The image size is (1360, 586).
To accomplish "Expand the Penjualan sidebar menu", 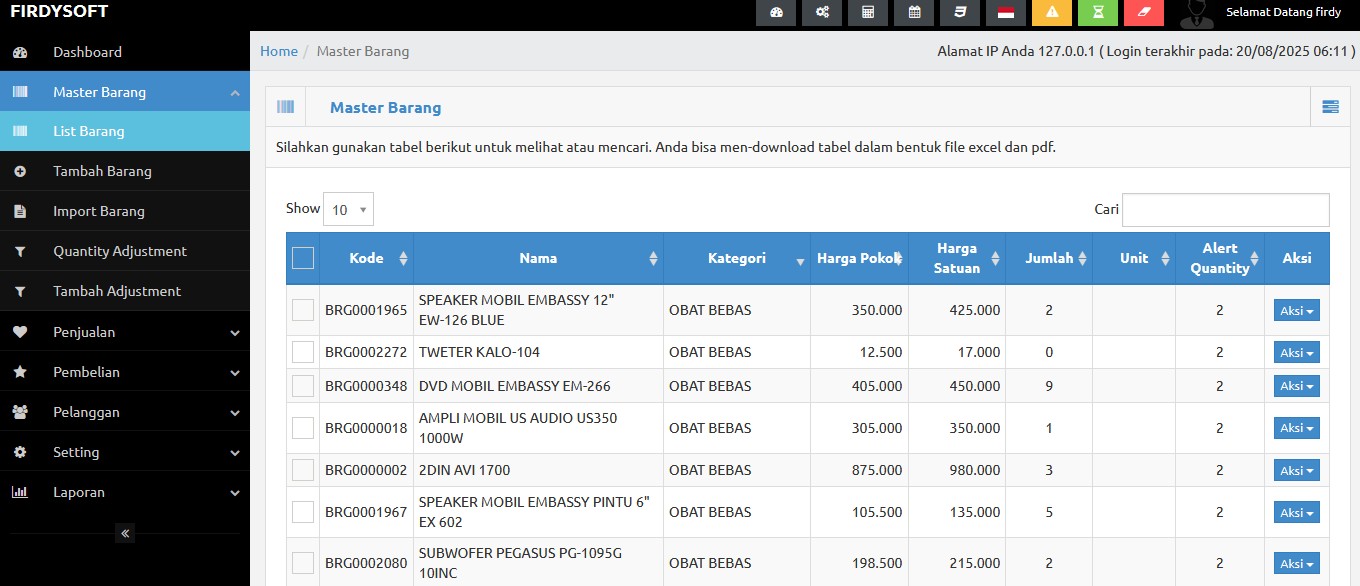I will tap(125, 332).
